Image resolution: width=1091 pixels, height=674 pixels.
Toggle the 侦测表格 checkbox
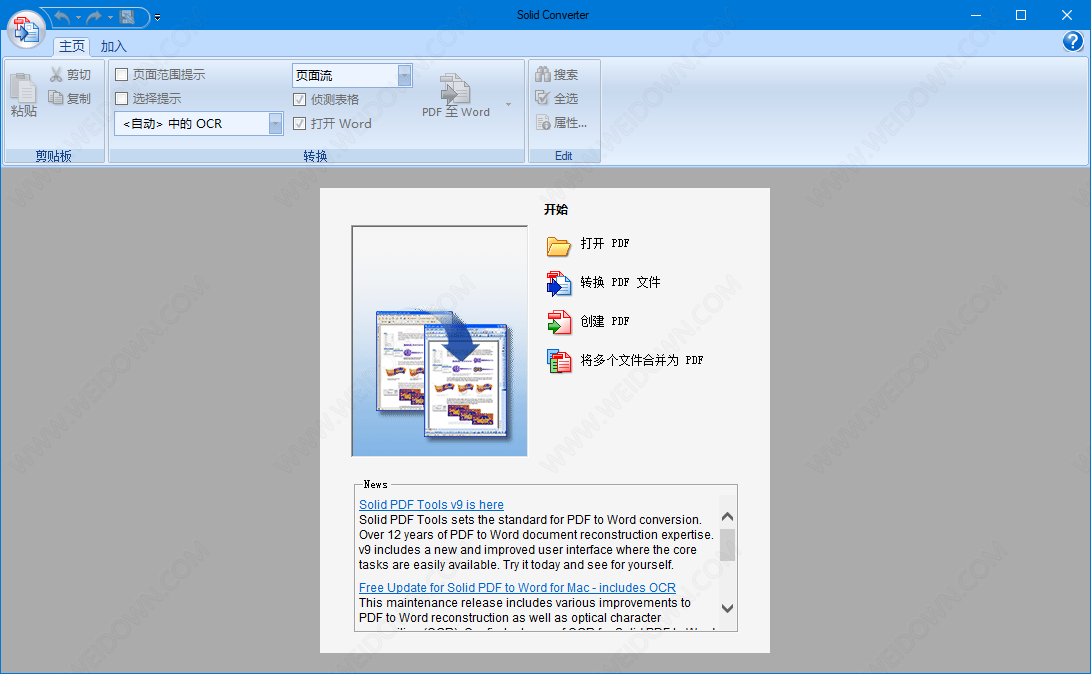[299, 99]
